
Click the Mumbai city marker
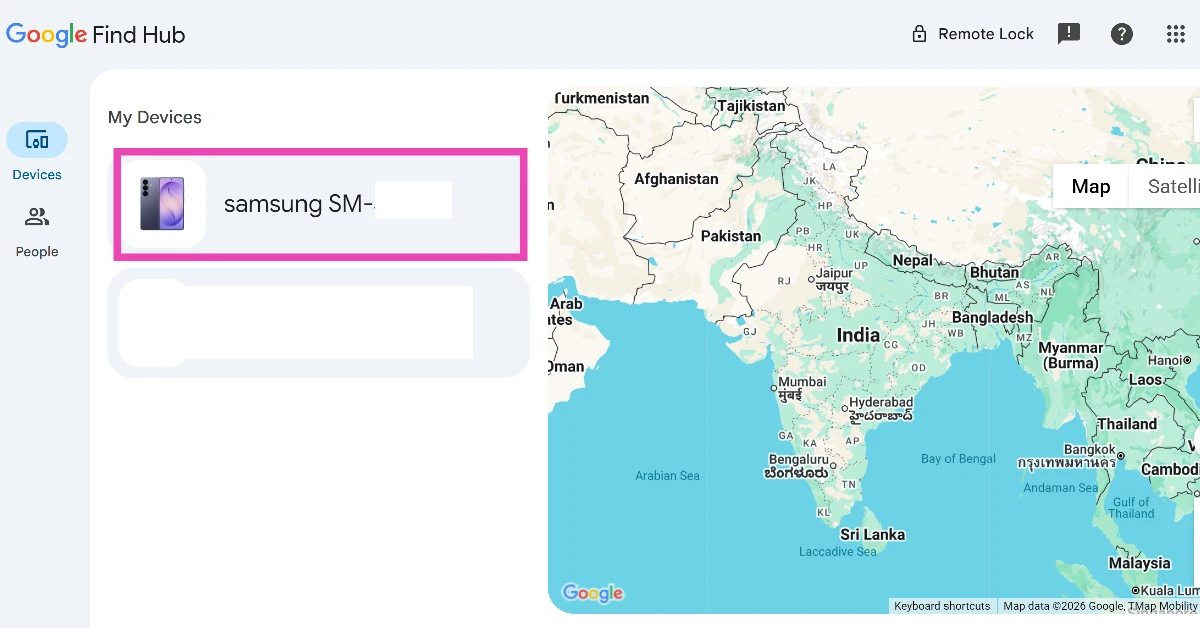pos(773,387)
